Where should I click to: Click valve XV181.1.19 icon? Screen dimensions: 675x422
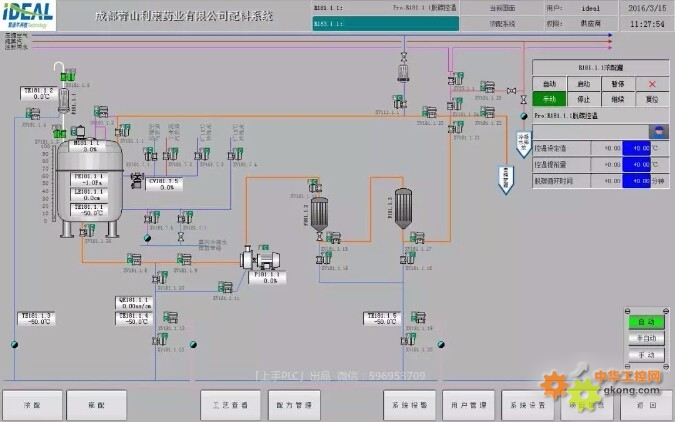tap(418, 317)
